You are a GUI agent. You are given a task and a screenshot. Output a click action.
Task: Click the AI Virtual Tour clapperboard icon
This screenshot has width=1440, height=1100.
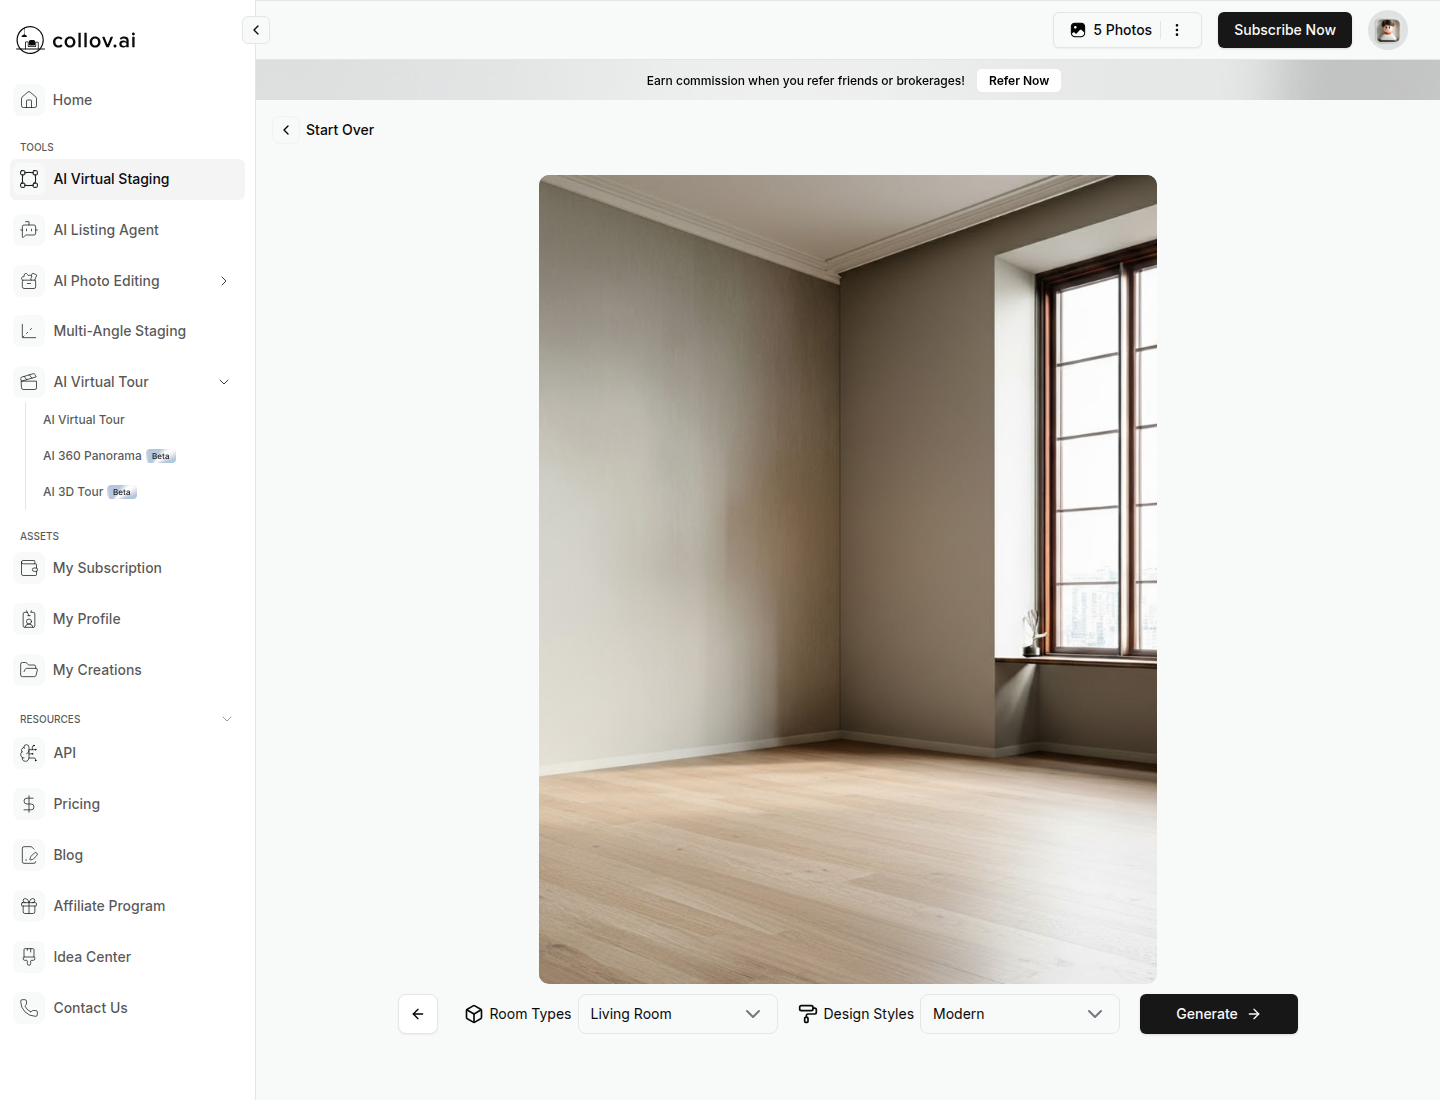[x=29, y=382]
